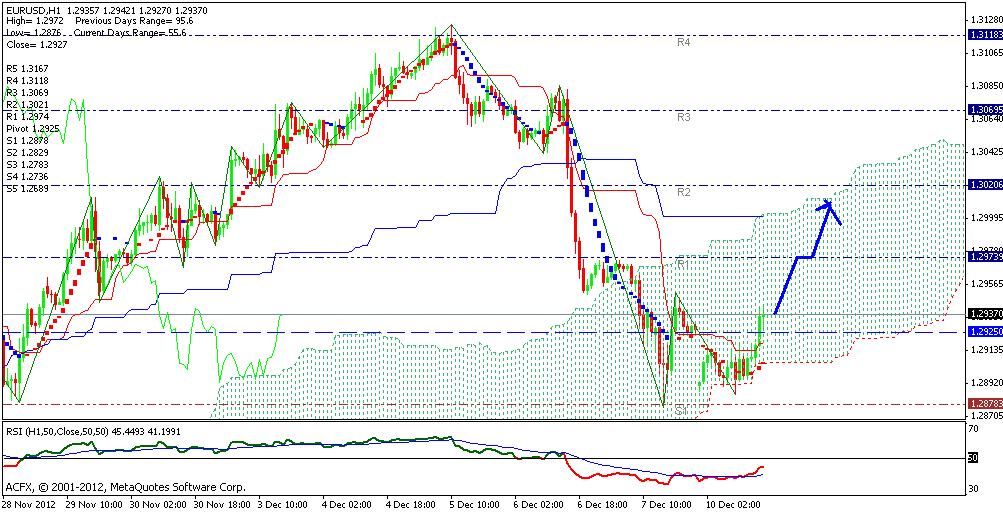Select the 1.30206 price tag on axis

[985, 185]
